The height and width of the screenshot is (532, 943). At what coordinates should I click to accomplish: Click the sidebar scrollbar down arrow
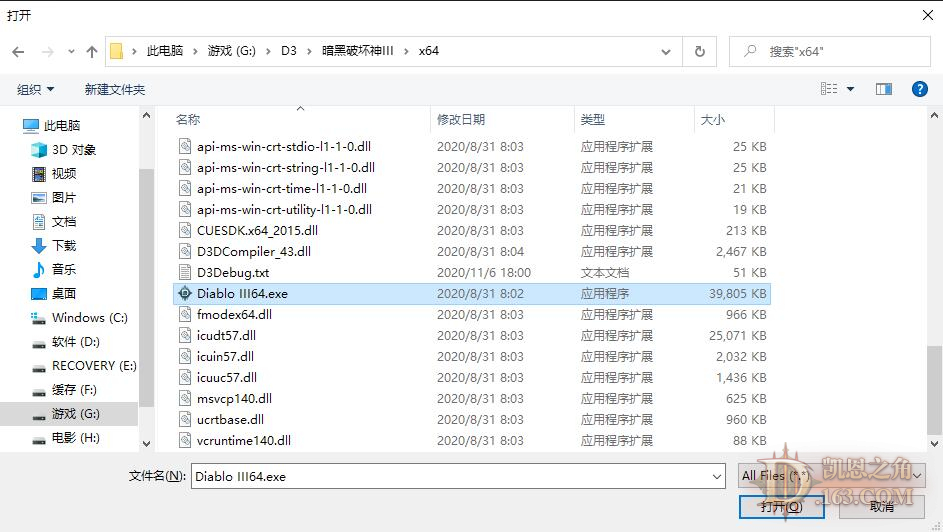pos(146,444)
